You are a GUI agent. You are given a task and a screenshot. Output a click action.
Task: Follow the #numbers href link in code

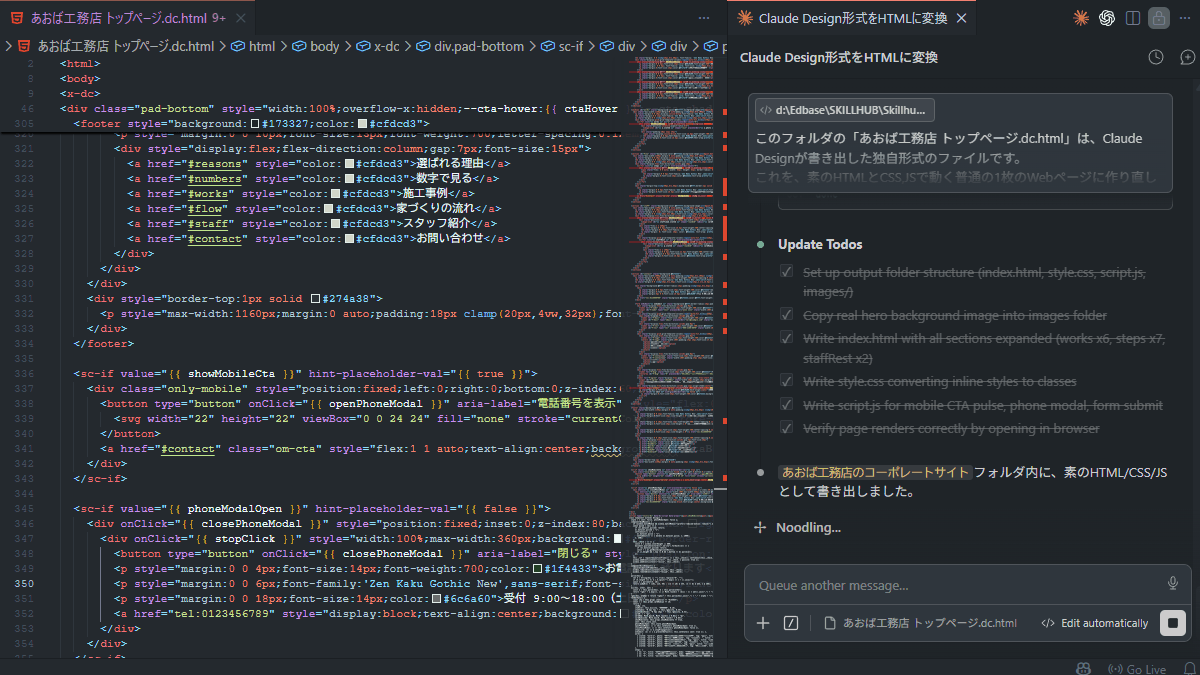[x=215, y=178]
